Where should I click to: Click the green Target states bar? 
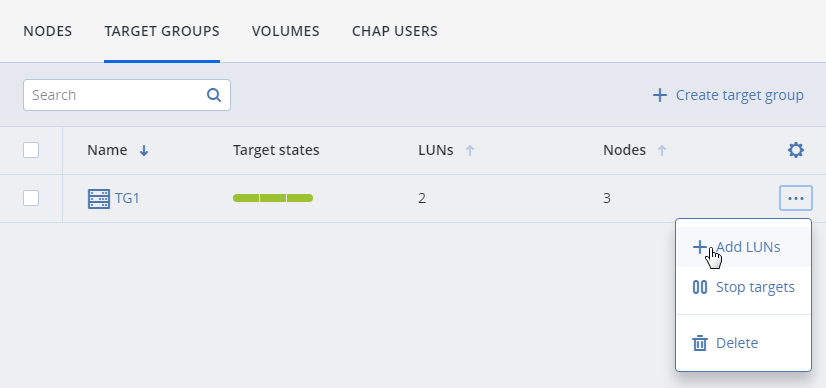pyautogui.click(x=273, y=198)
